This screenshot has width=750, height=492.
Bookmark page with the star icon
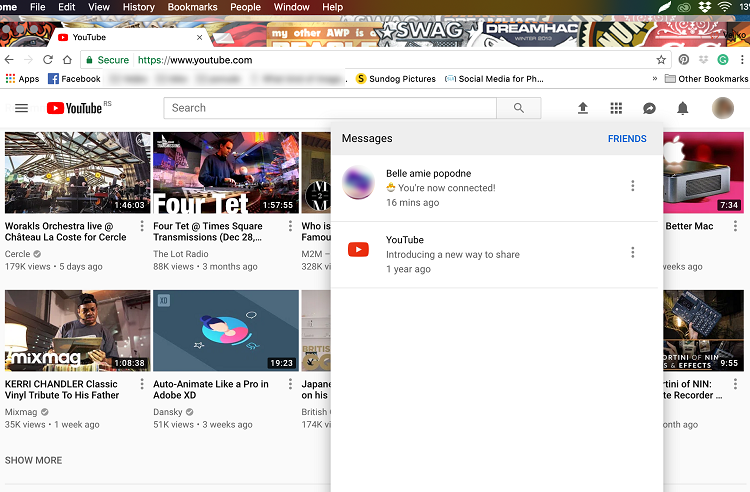[x=661, y=60]
